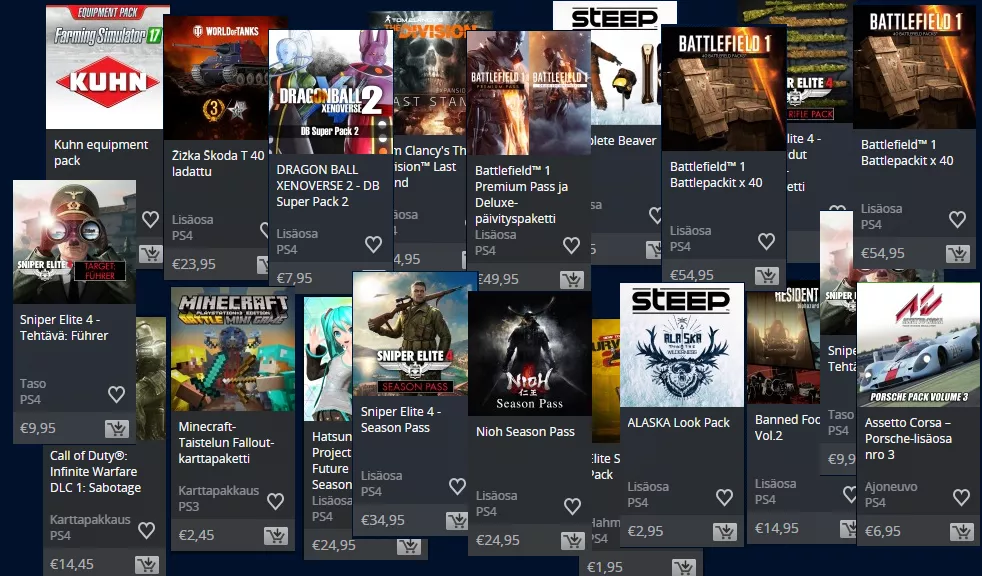Viewport: 982px width, 576px height.
Task: Click the 'Ajoneuvo' category label
Action: click(x=891, y=486)
